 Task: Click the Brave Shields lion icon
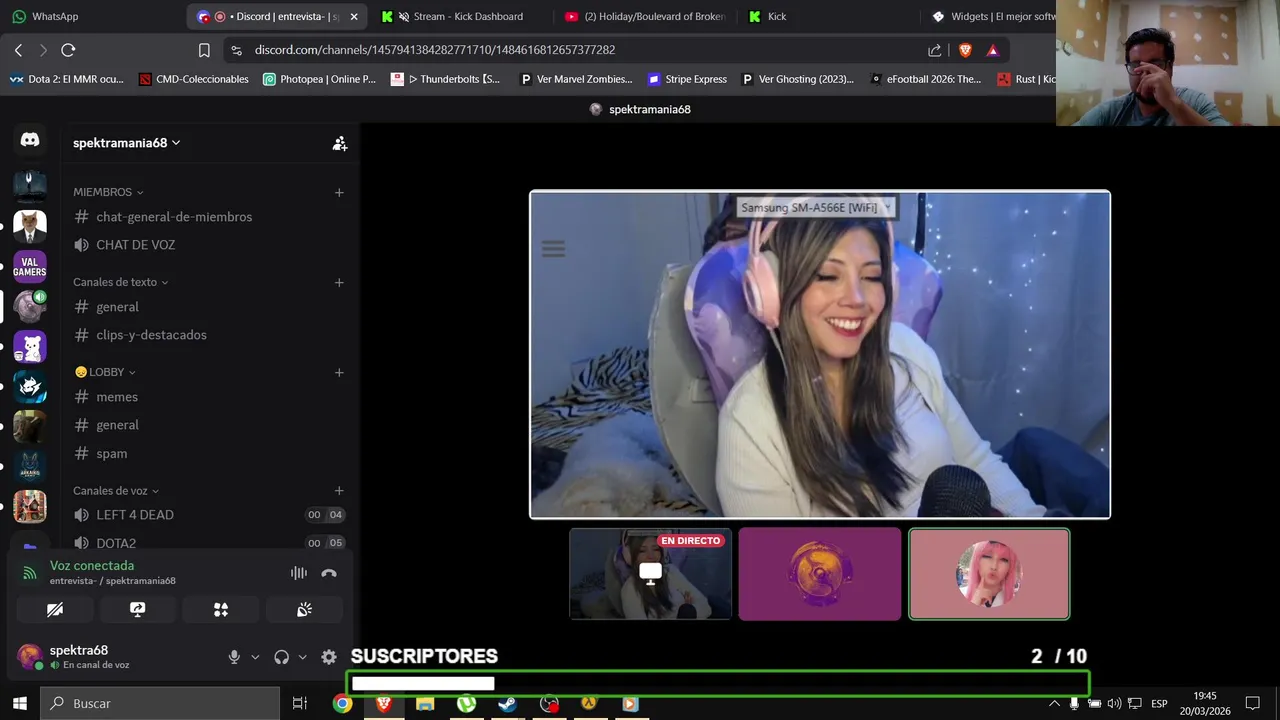click(x=965, y=50)
